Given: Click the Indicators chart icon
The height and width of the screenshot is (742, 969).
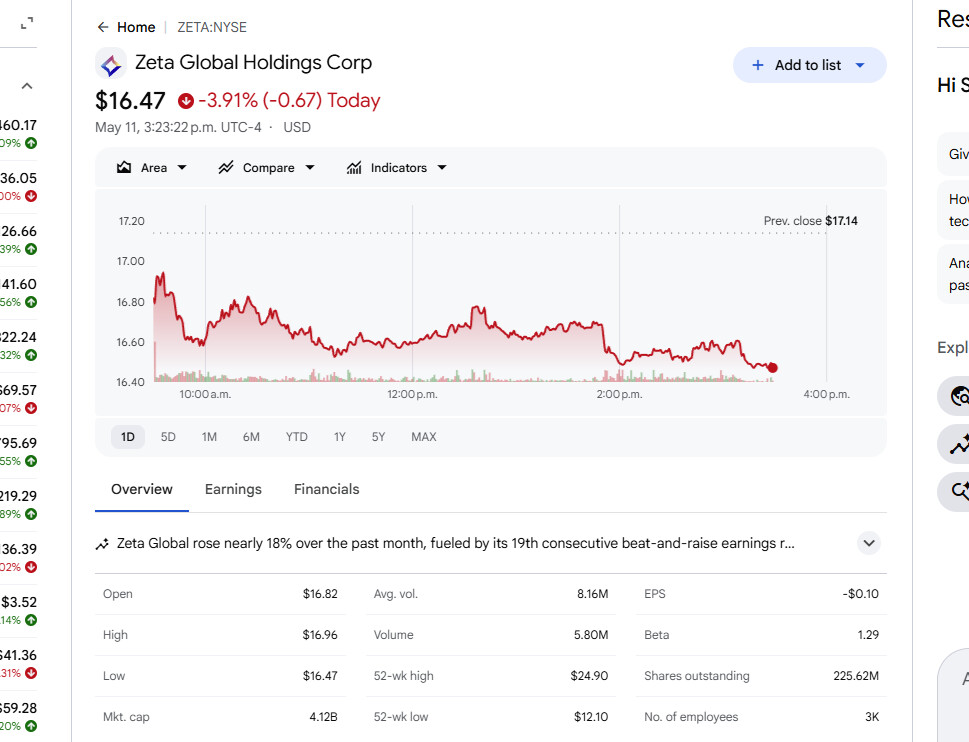Looking at the screenshot, I should 354,167.
